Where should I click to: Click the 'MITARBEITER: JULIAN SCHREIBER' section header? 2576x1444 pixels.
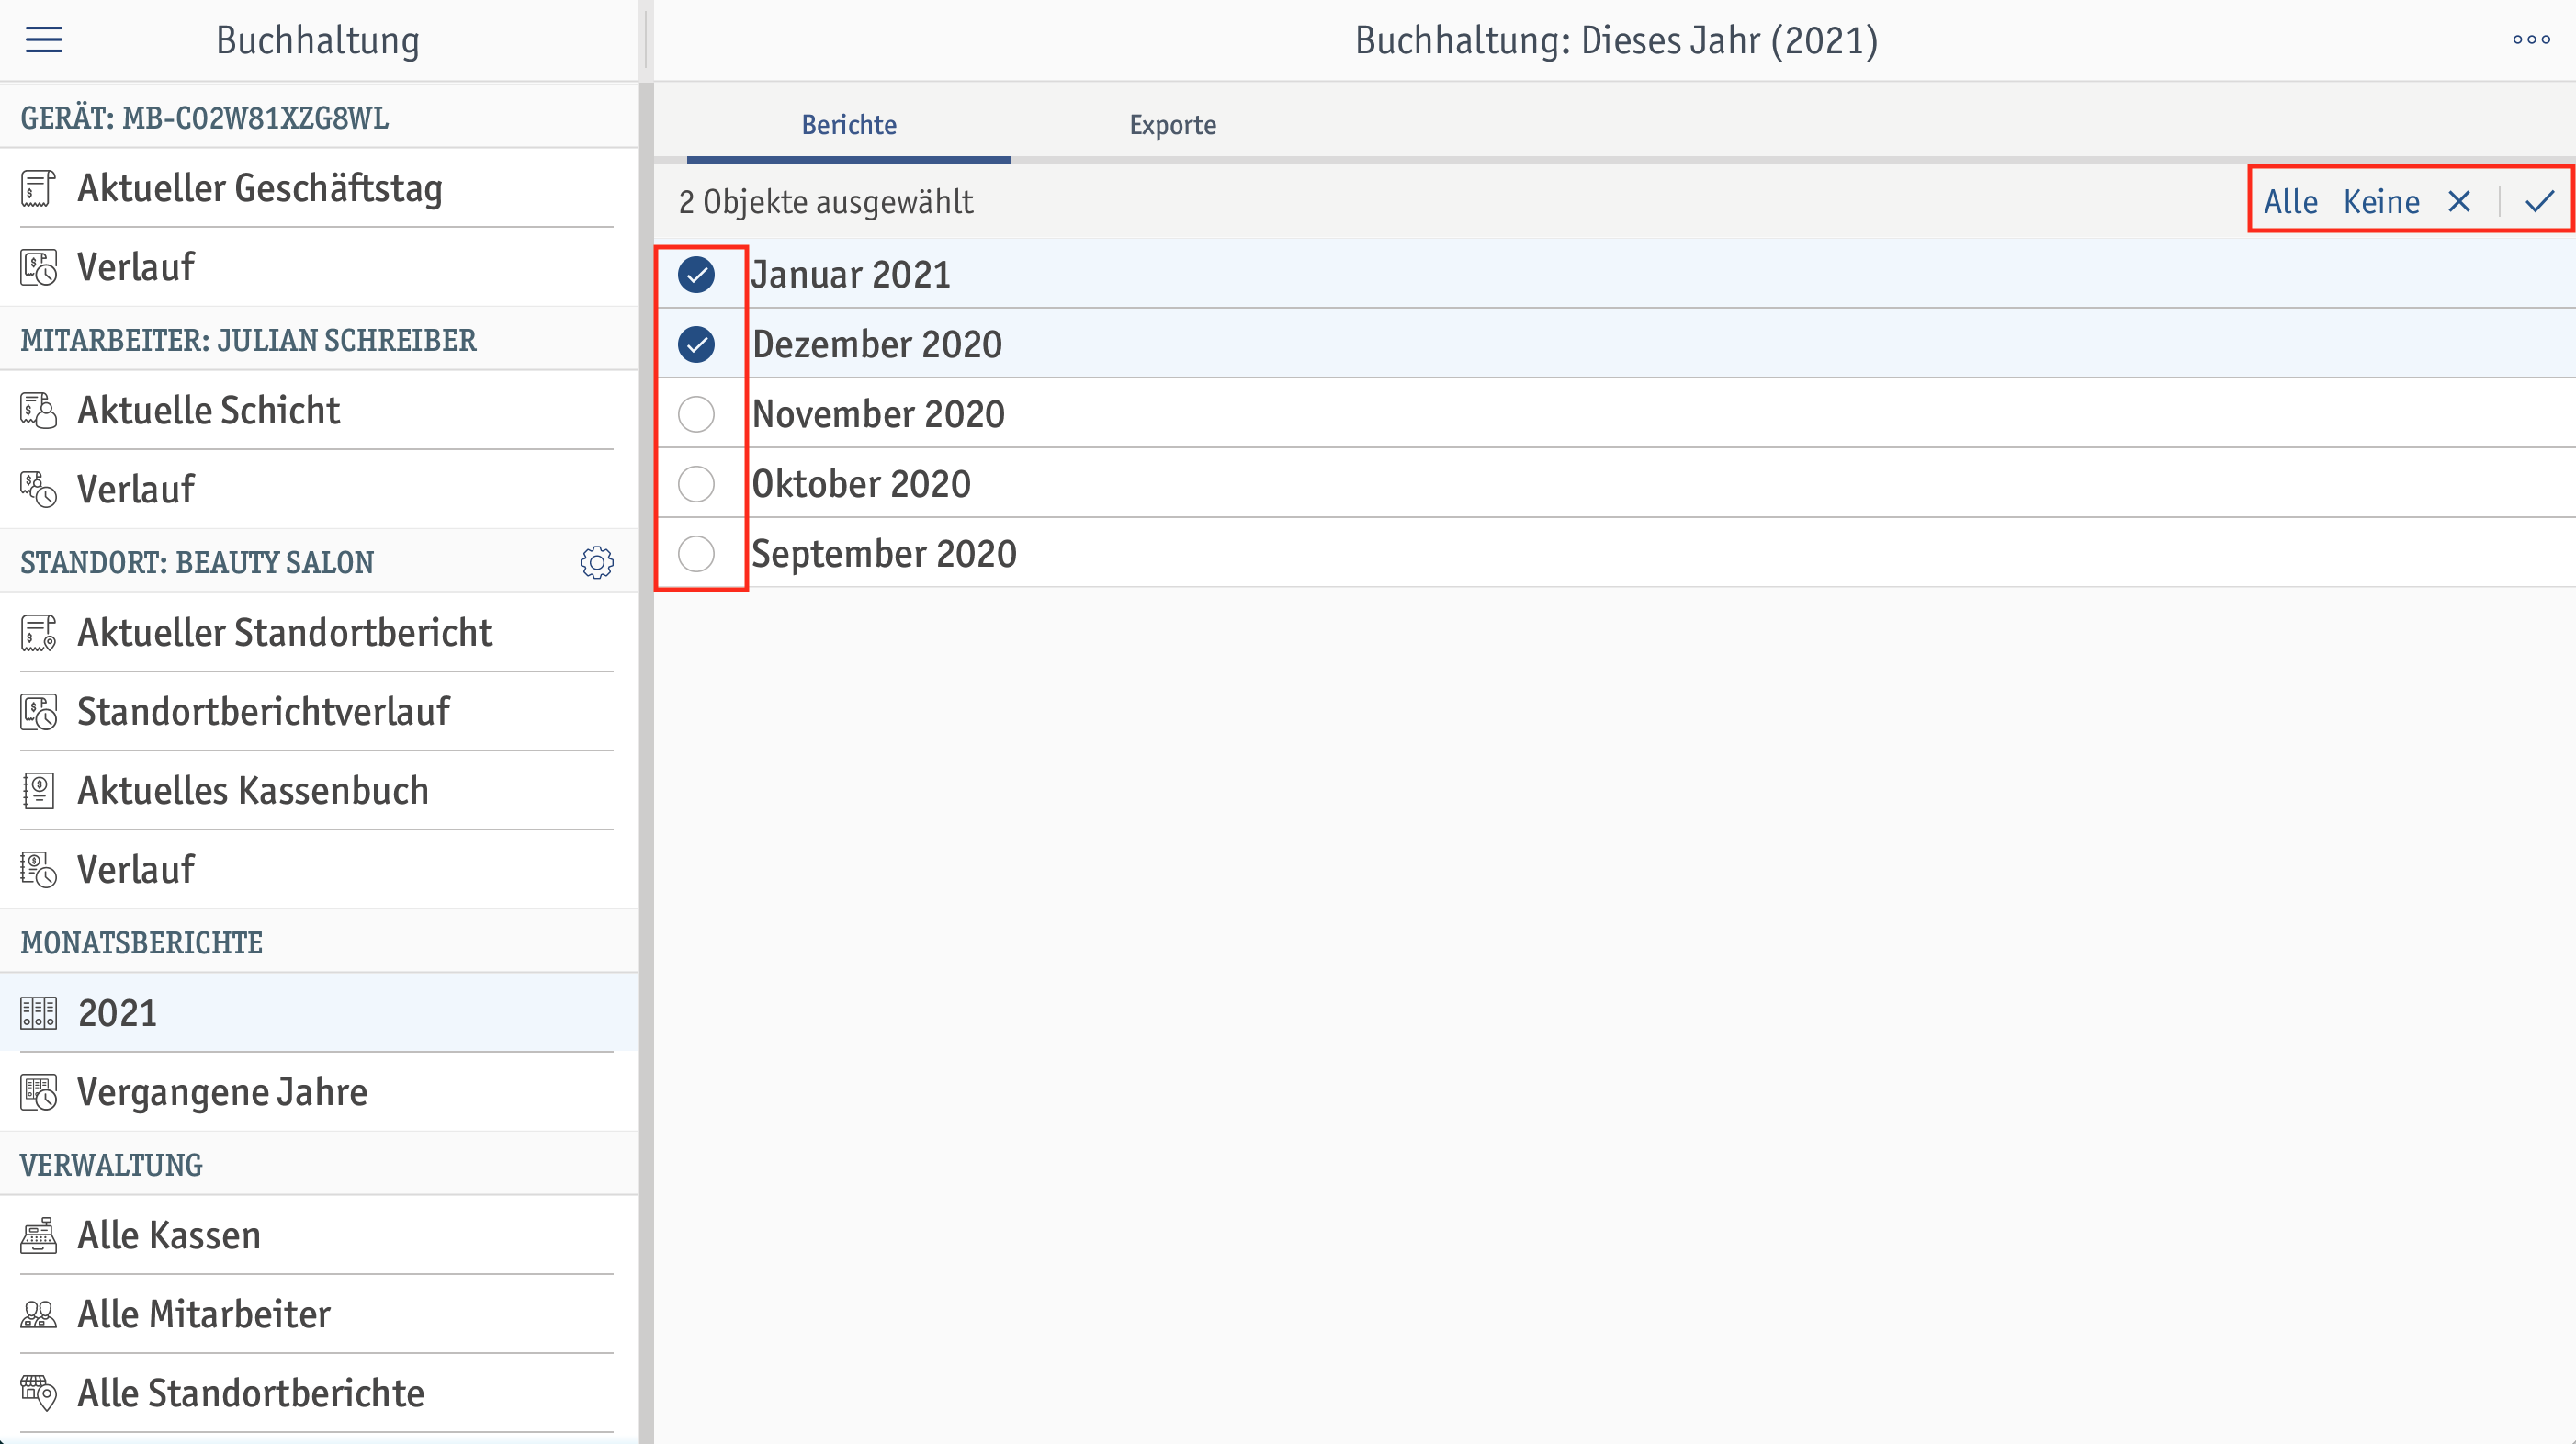pyautogui.click(x=248, y=340)
